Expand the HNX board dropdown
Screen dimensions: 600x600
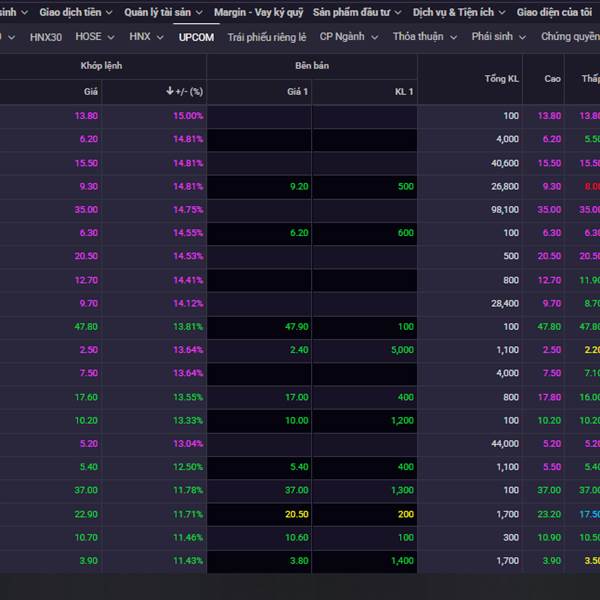tap(146, 37)
